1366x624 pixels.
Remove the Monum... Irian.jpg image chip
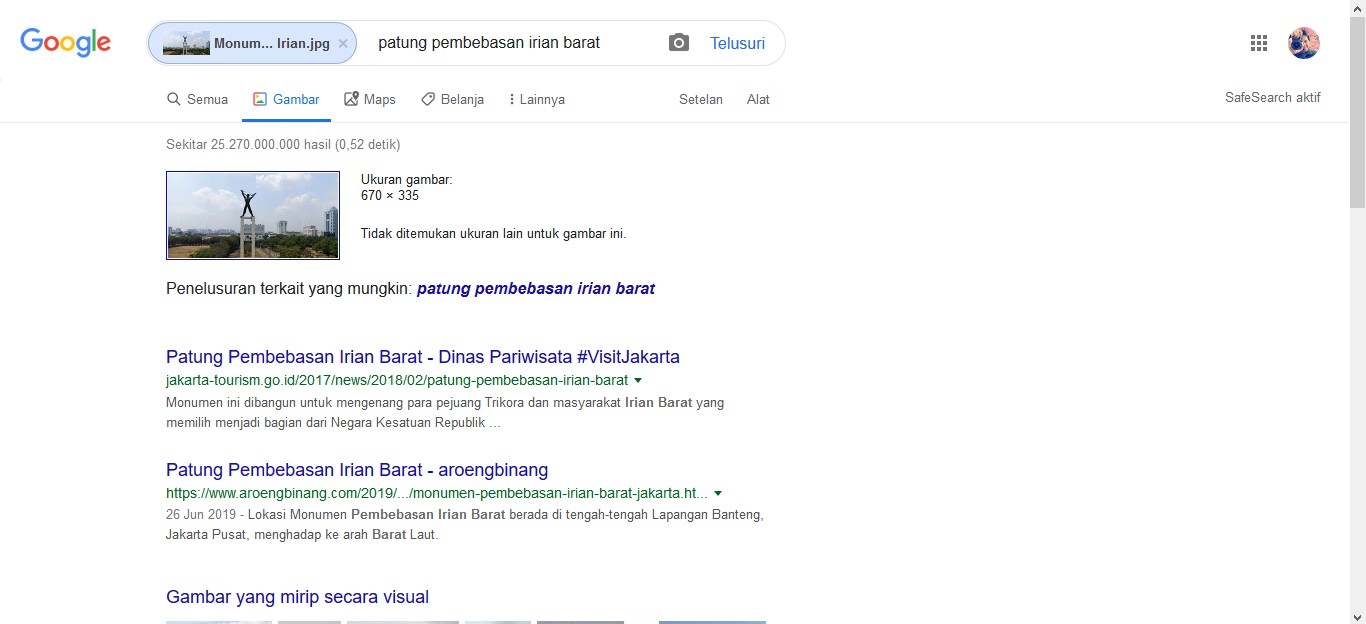pos(342,43)
